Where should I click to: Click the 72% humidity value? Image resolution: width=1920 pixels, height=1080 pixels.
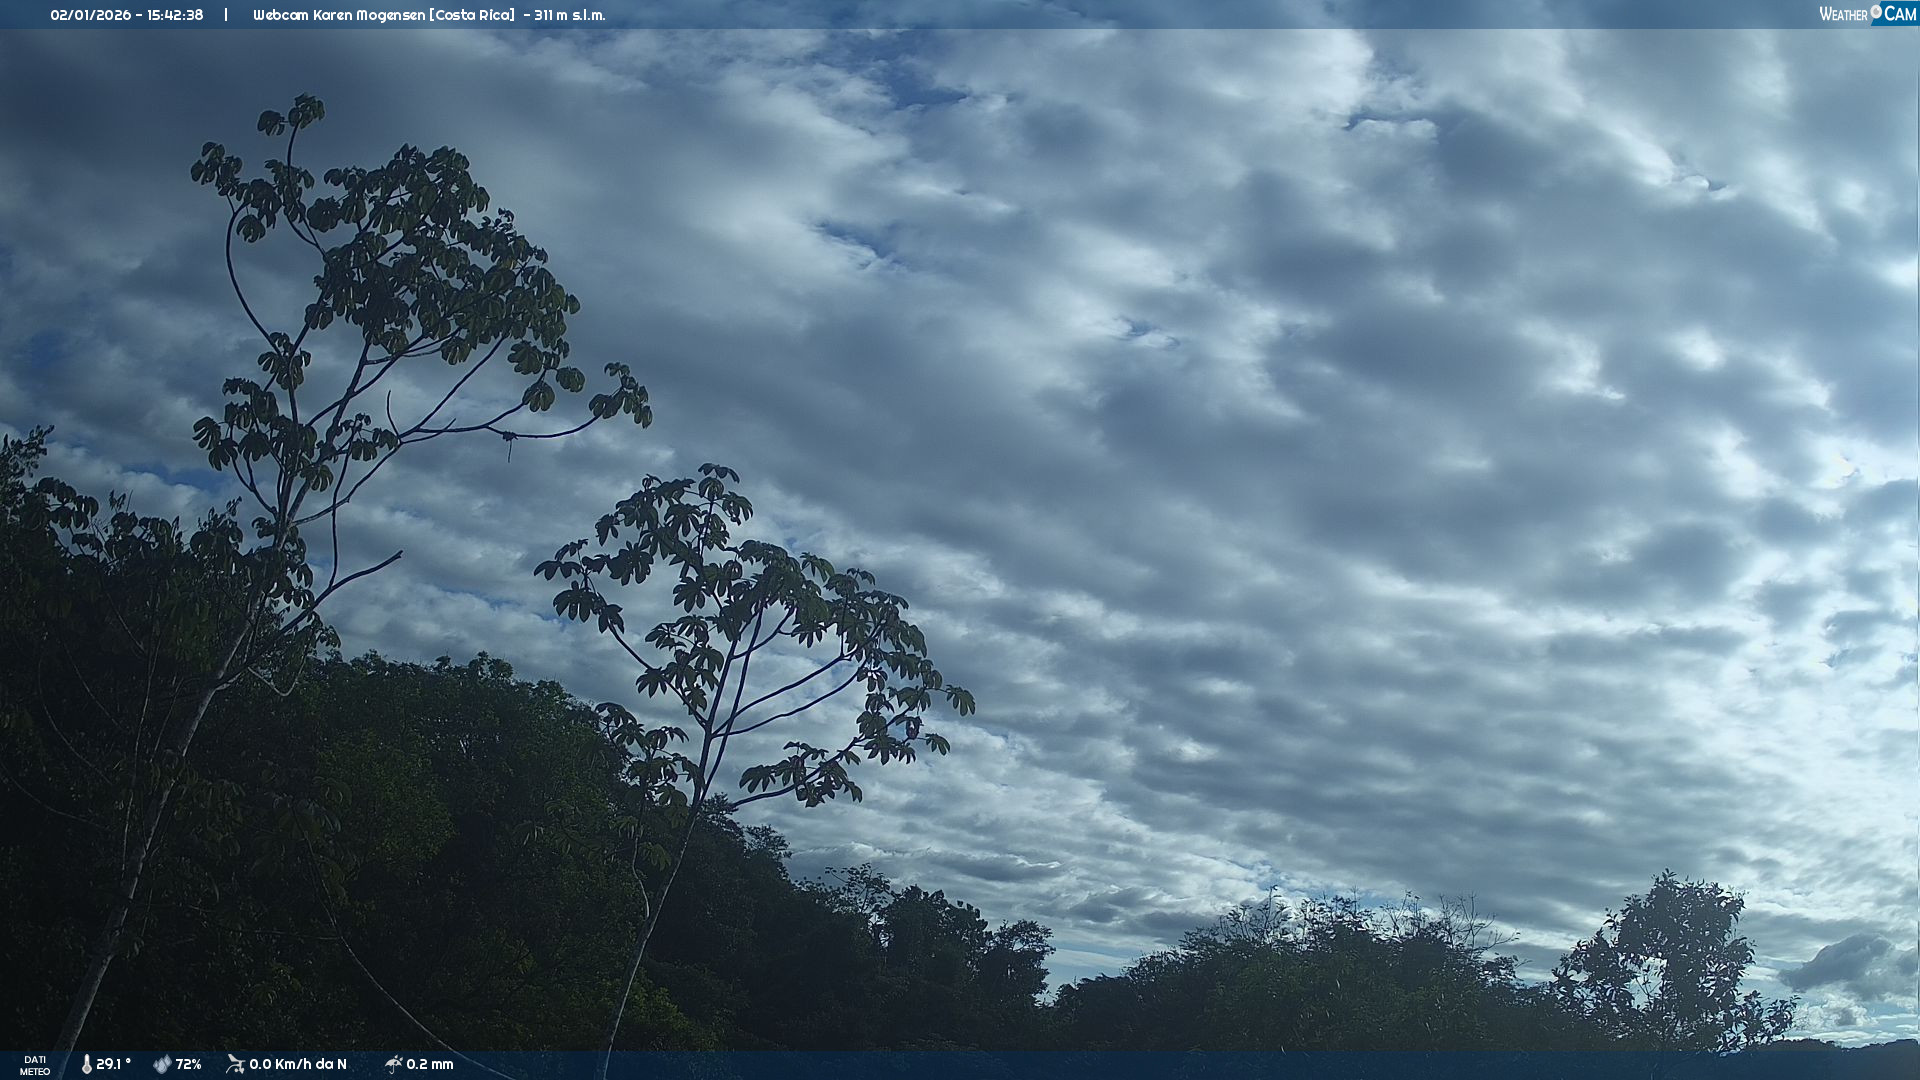(188, 1065)
